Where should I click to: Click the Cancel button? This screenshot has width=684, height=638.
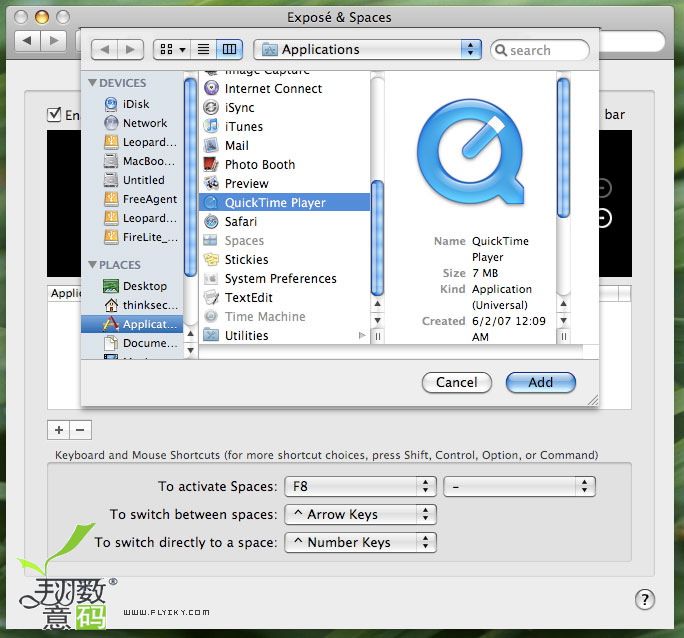coord(457,382)
